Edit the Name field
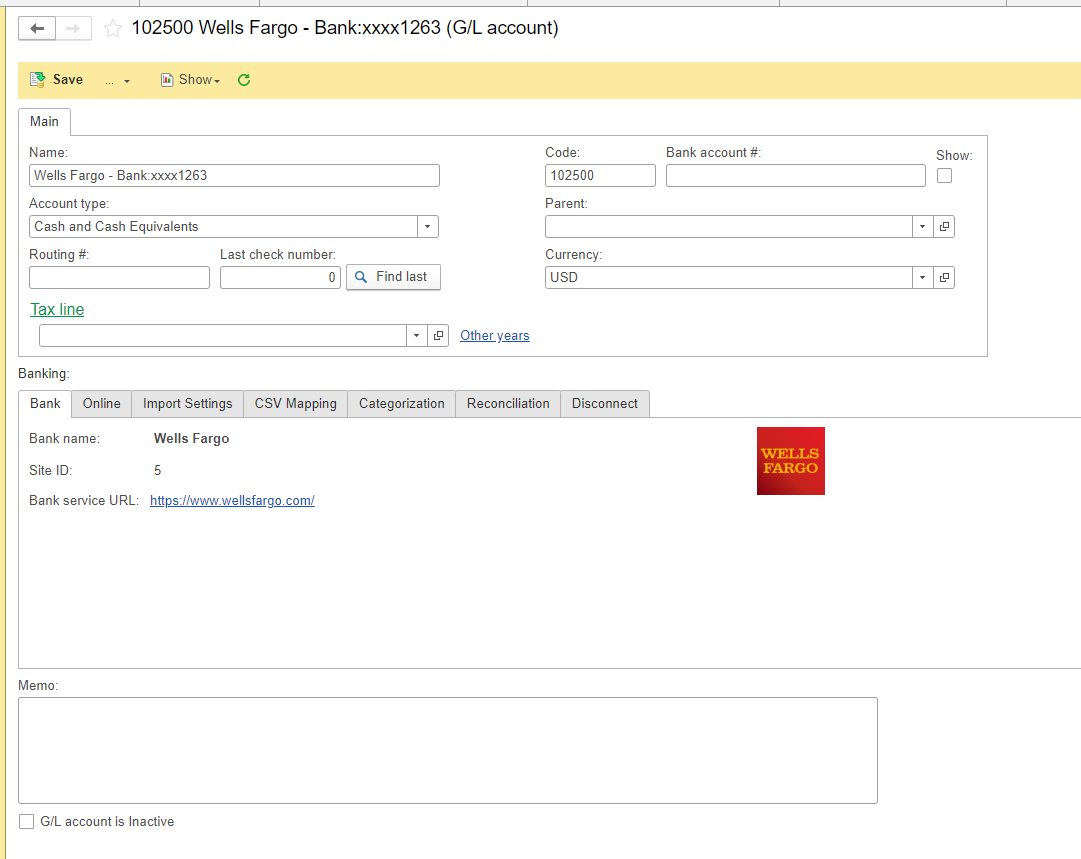 pos(234,176)
